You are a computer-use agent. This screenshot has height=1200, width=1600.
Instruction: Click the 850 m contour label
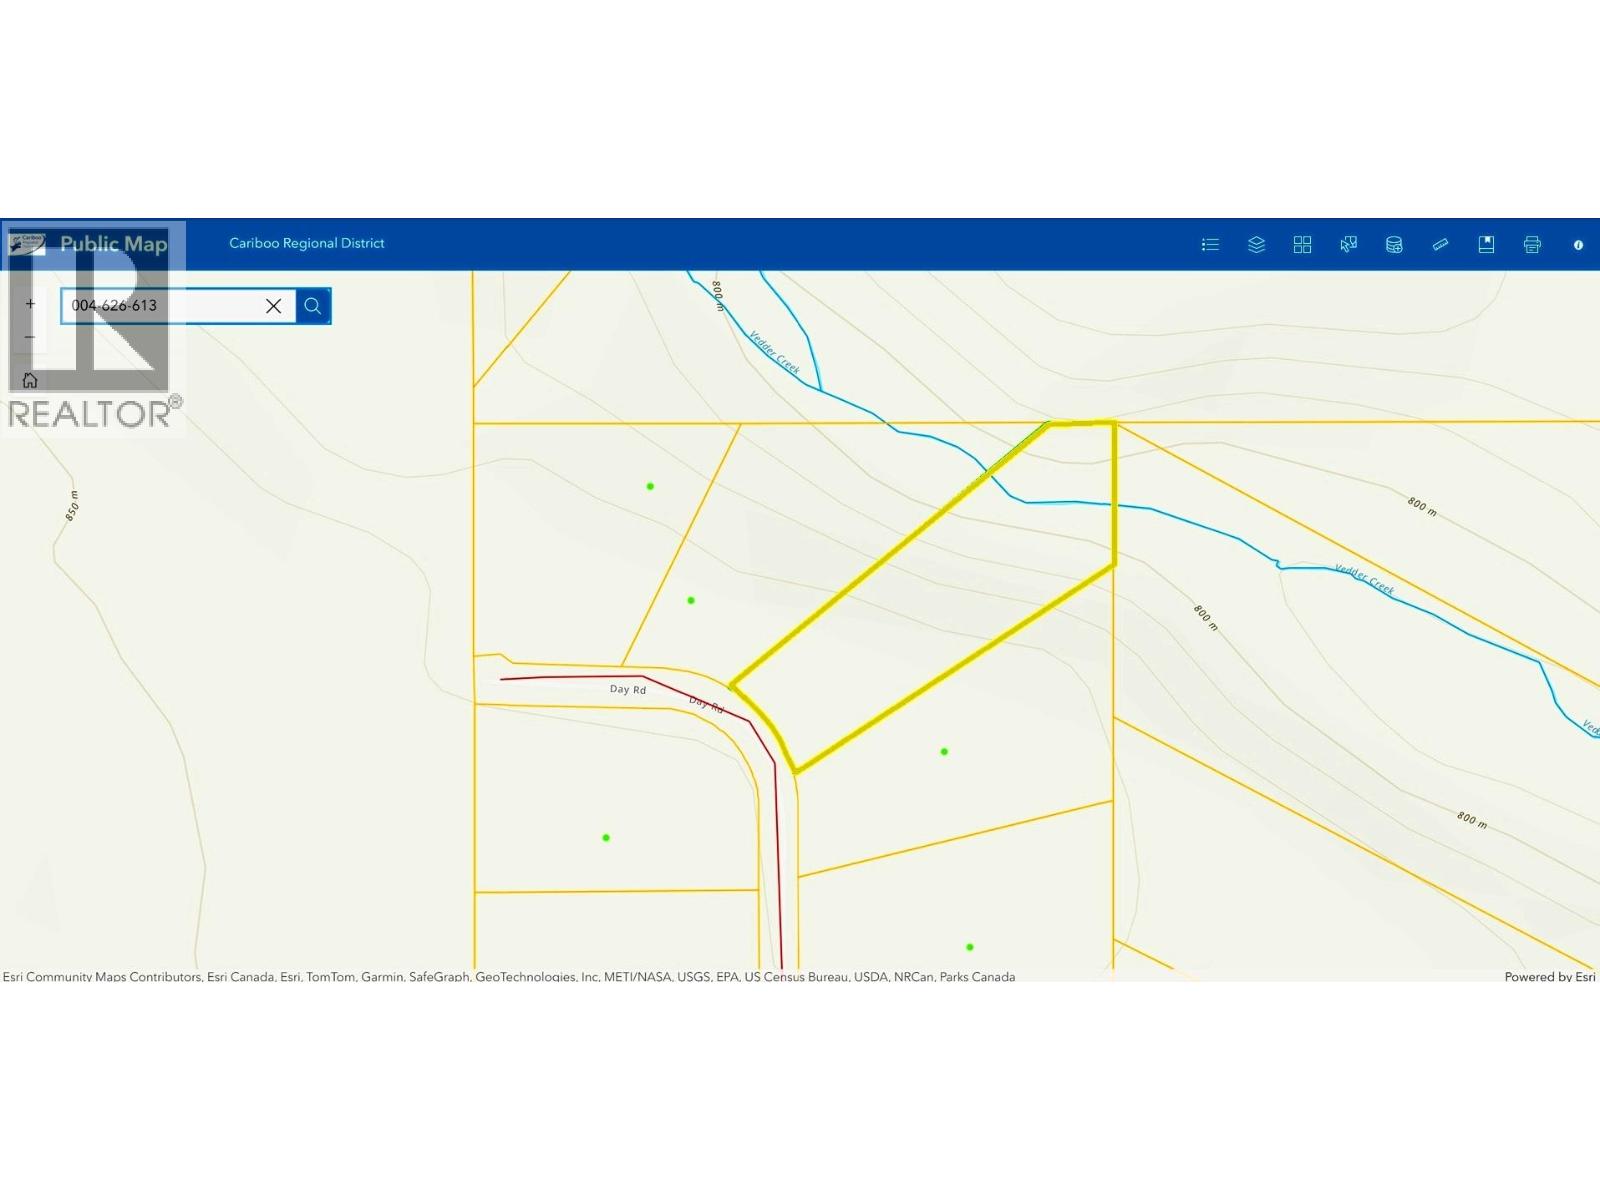point(72,506)
